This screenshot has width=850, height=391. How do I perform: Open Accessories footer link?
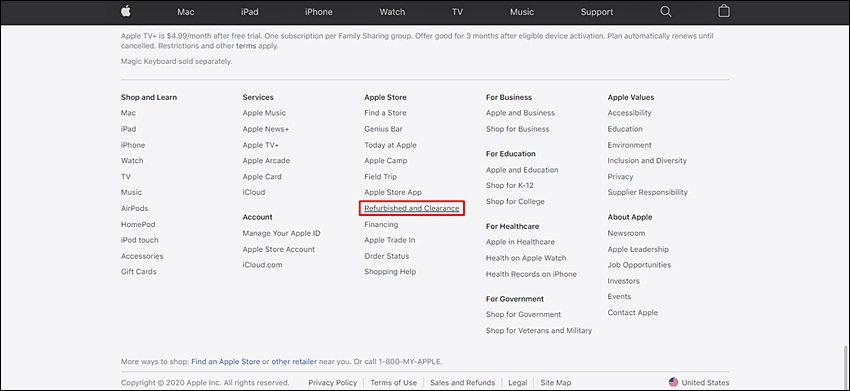pos(142,256)
